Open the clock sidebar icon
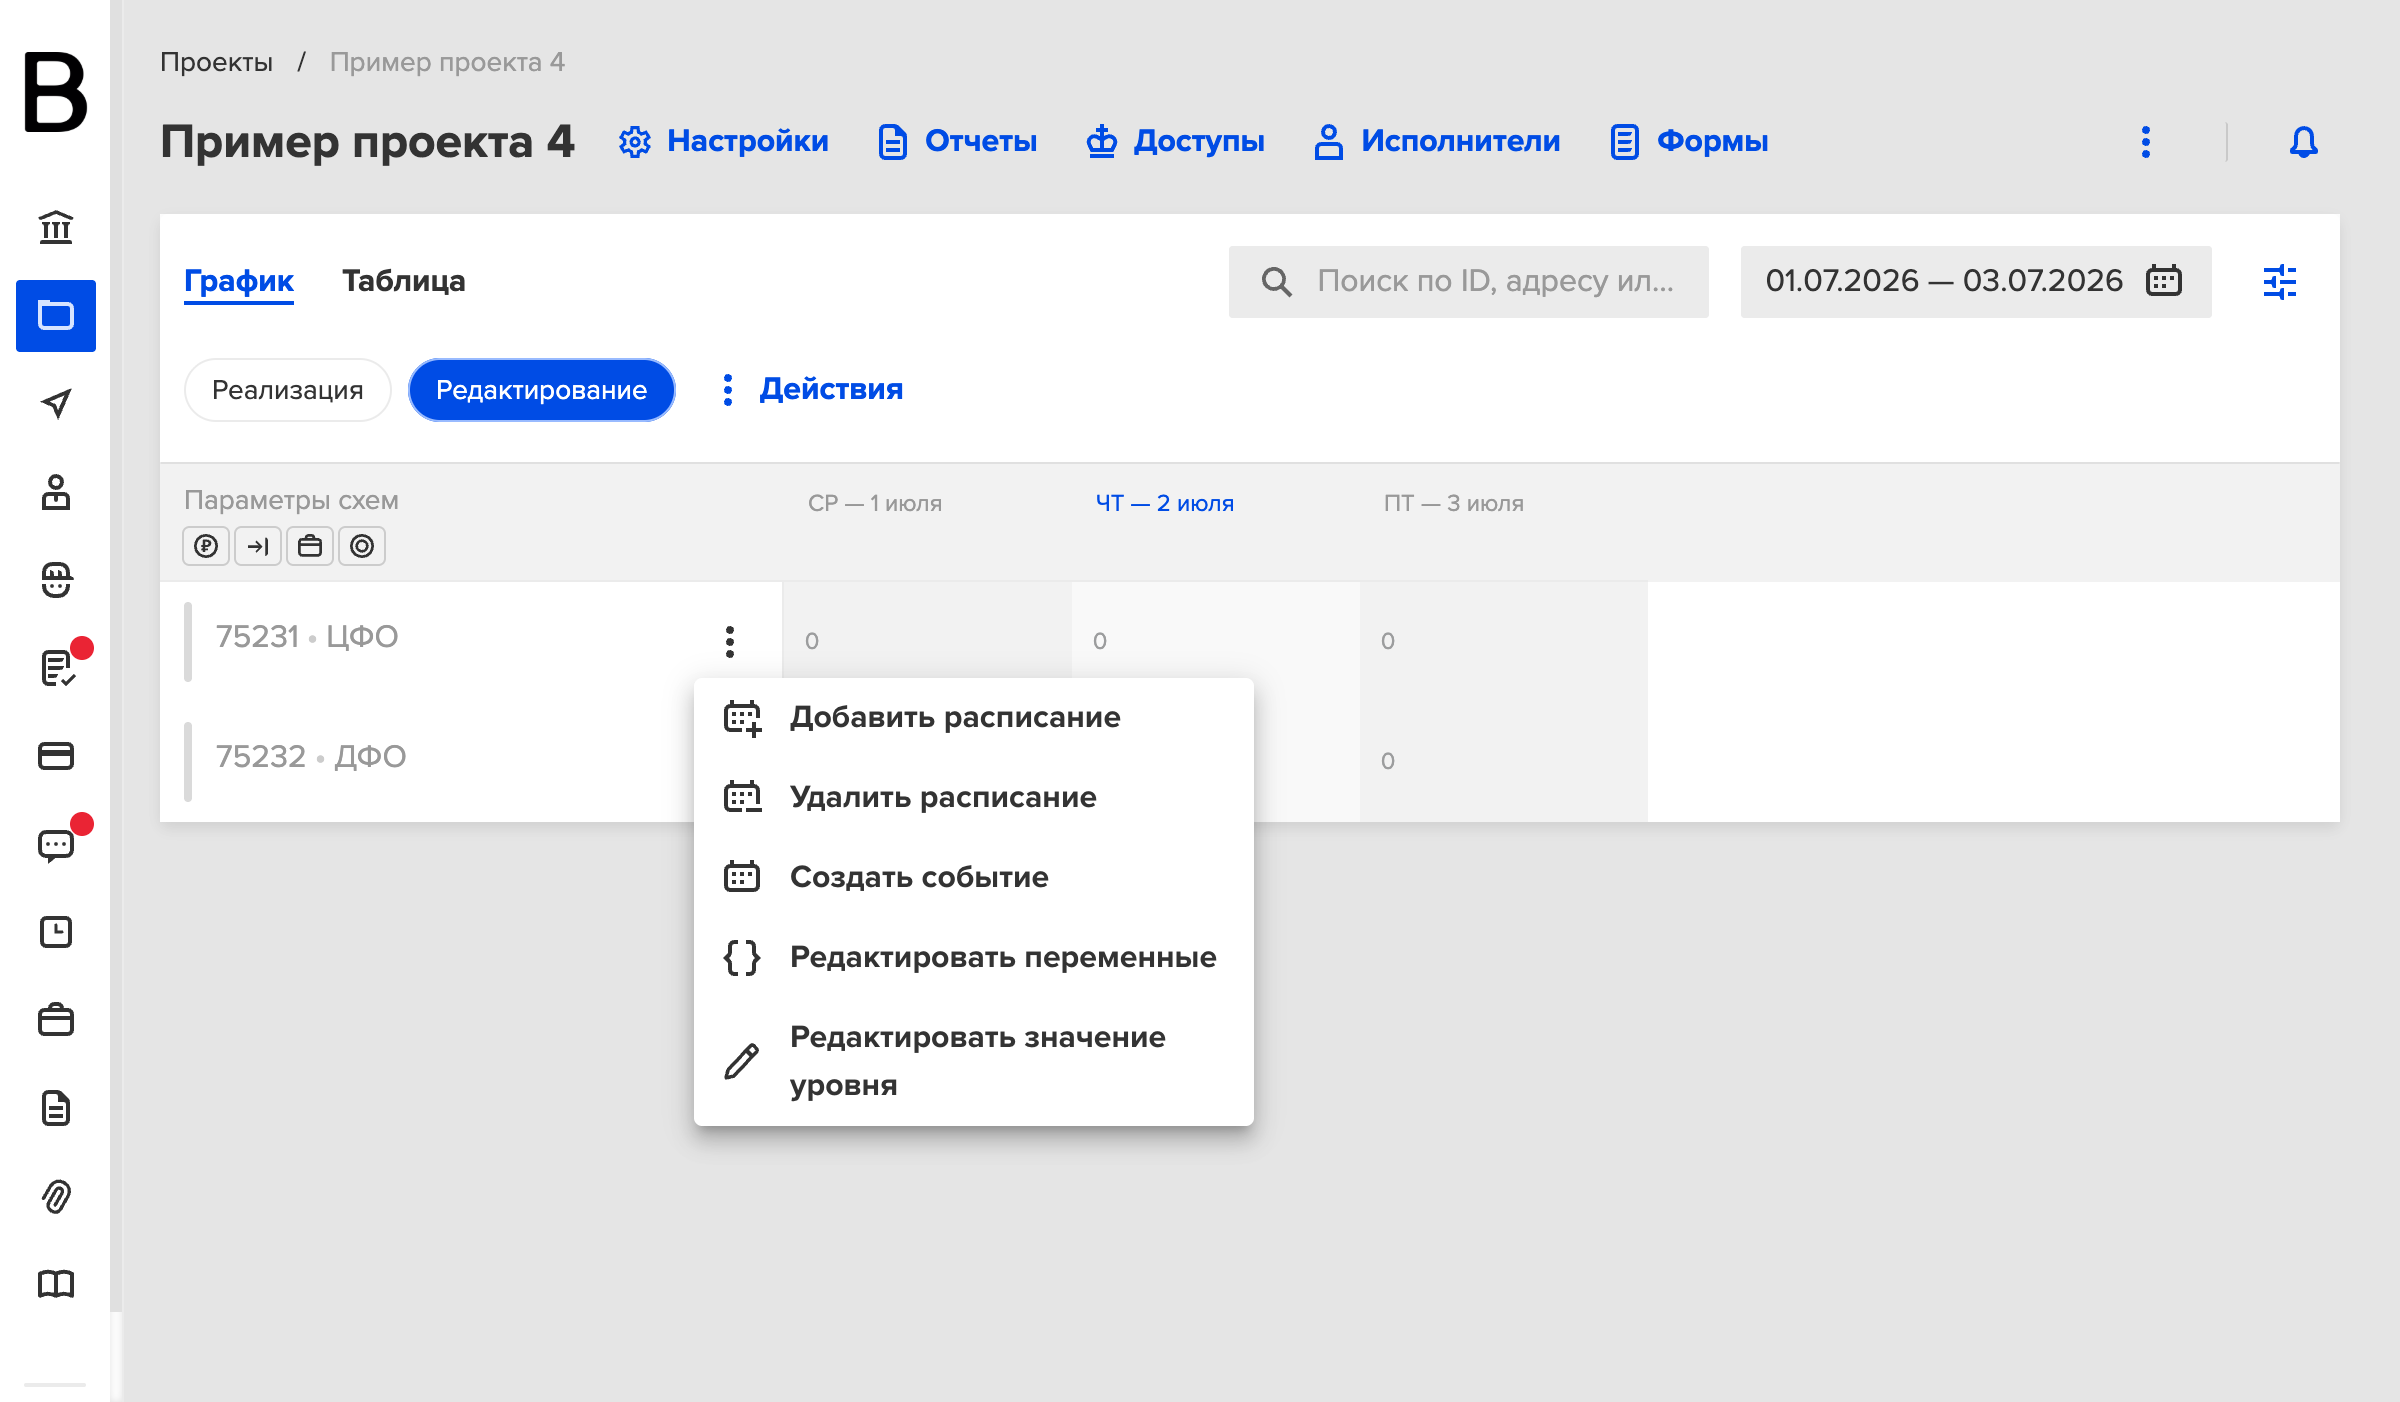This screenshot has height=1402, width=2400. click(x=56, y=932)
